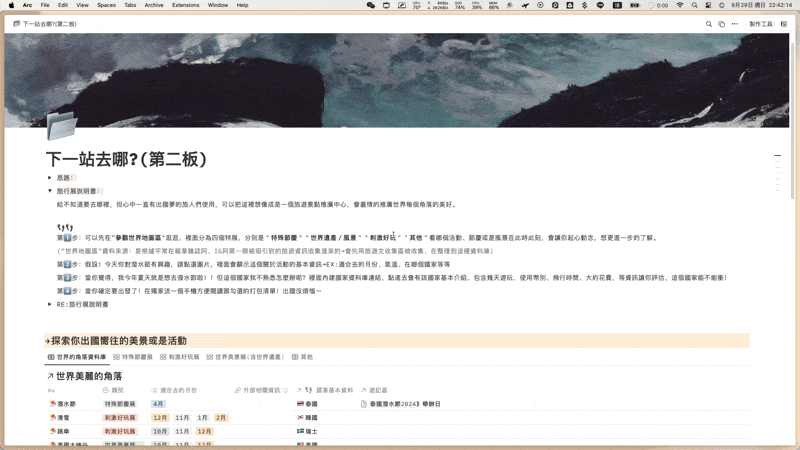Click the battery icon in menu bar
This screenshot has height=450, width=800.
635,5
